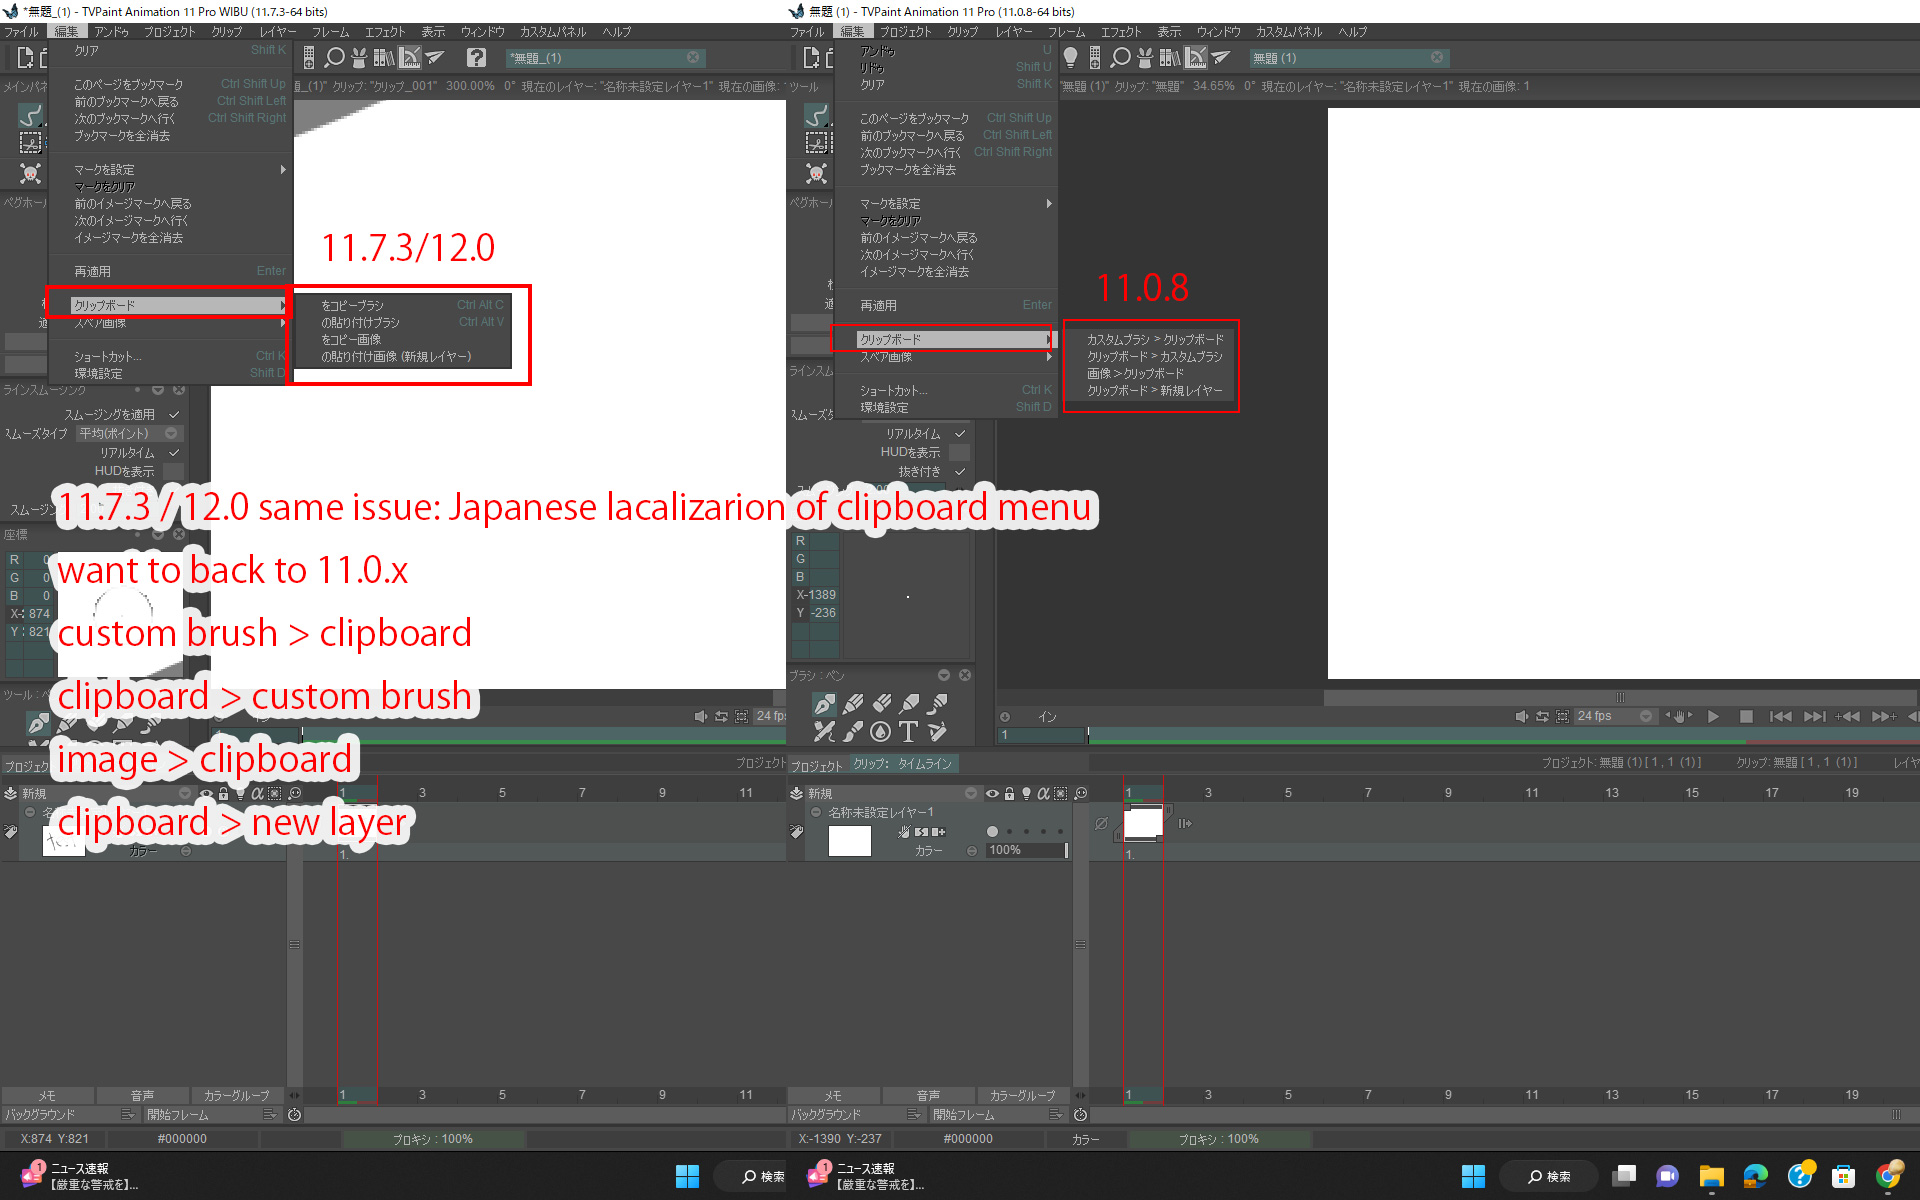Click horizontal canvas scrollbar in right window

point(1621,697)
